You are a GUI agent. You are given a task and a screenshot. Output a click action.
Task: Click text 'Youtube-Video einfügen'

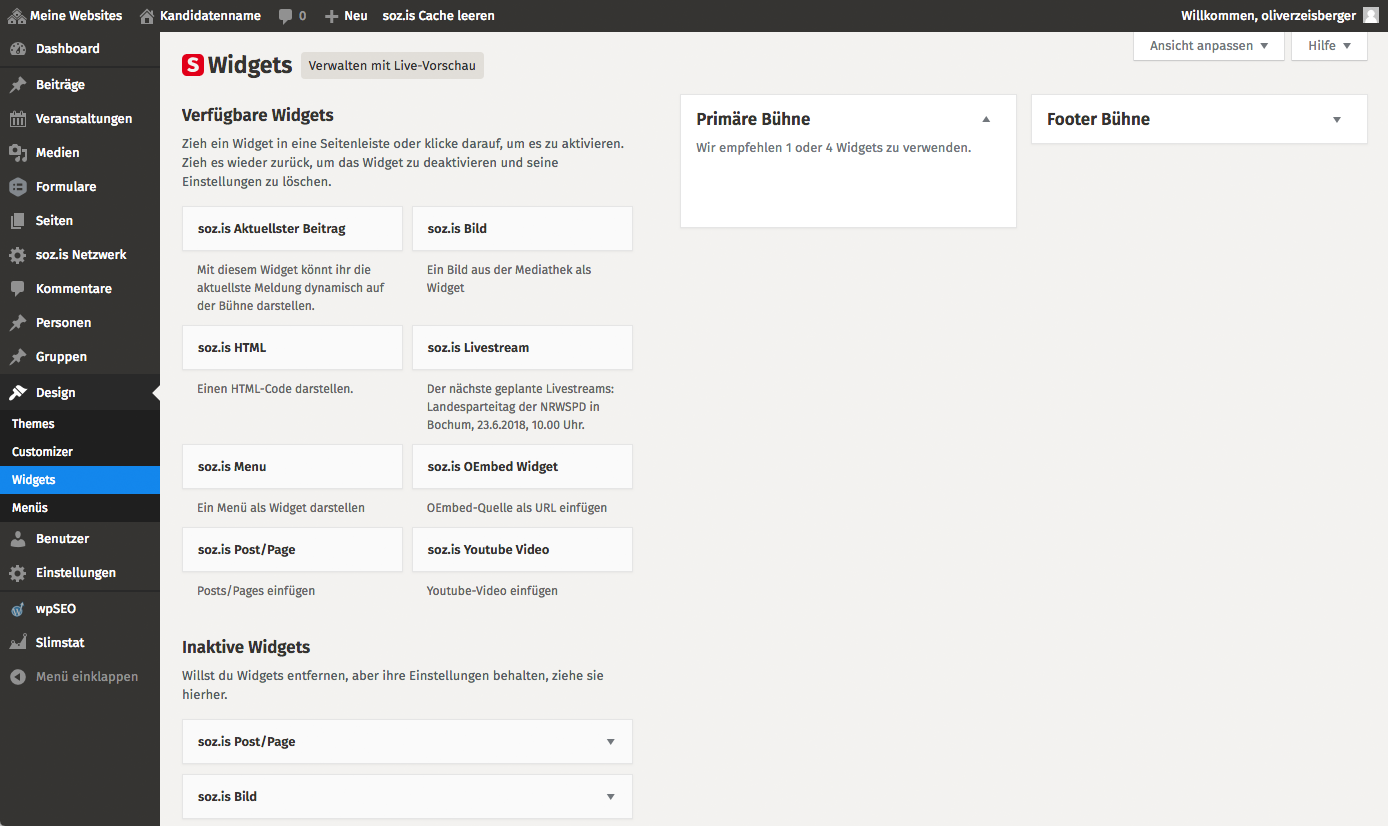tap(492, 591)
